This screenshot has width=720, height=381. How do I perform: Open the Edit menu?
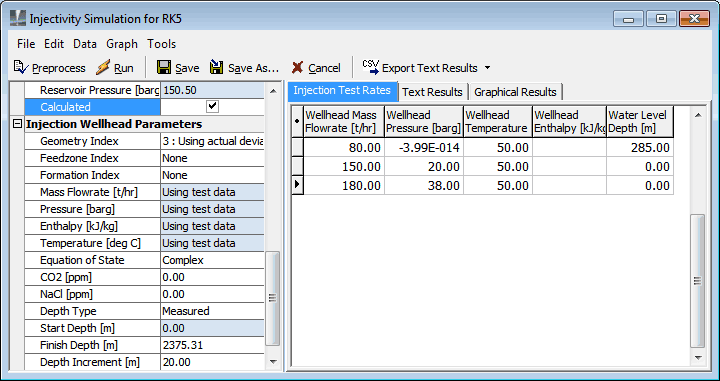click(x=54, y=44)
